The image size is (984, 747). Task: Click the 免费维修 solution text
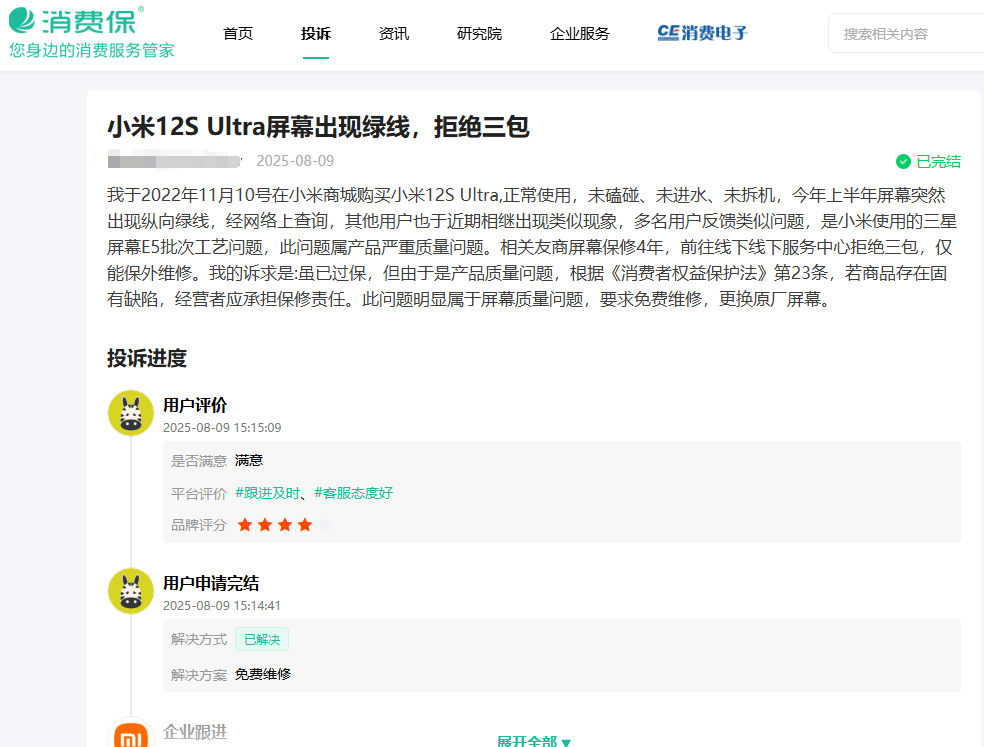[263, 675]
